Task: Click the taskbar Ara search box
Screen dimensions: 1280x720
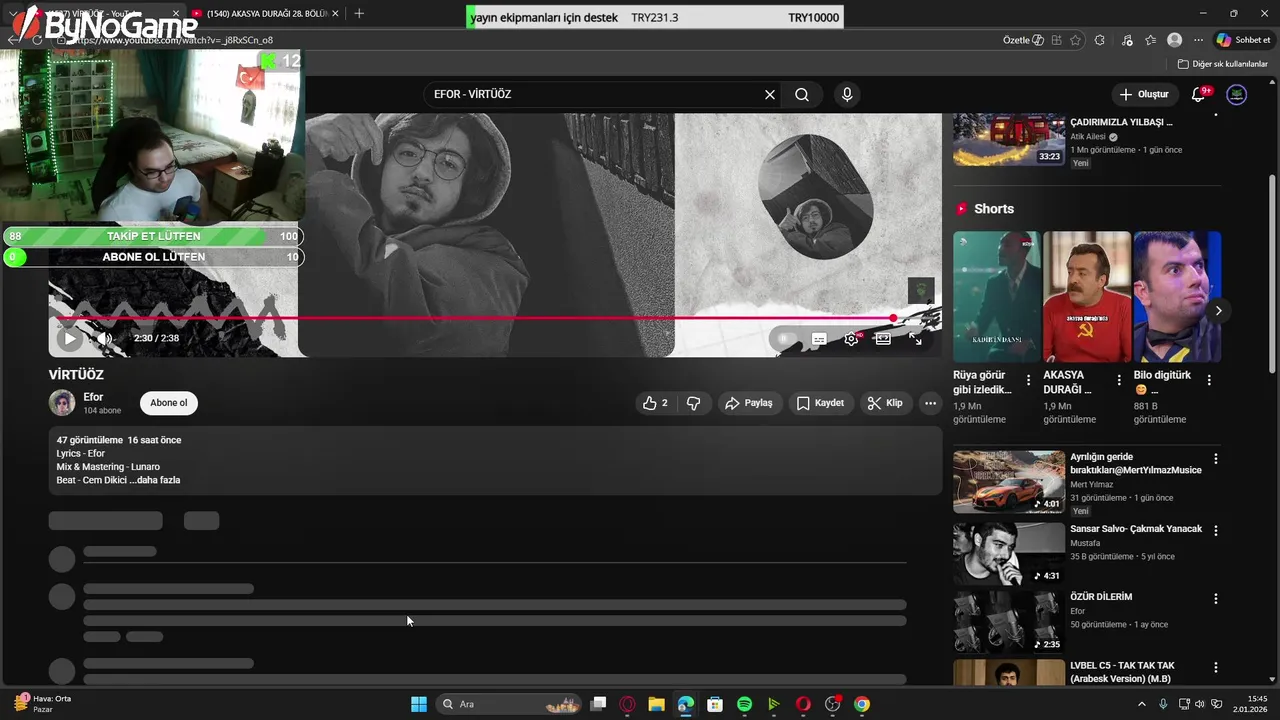Action: click(x=510, y=704)
